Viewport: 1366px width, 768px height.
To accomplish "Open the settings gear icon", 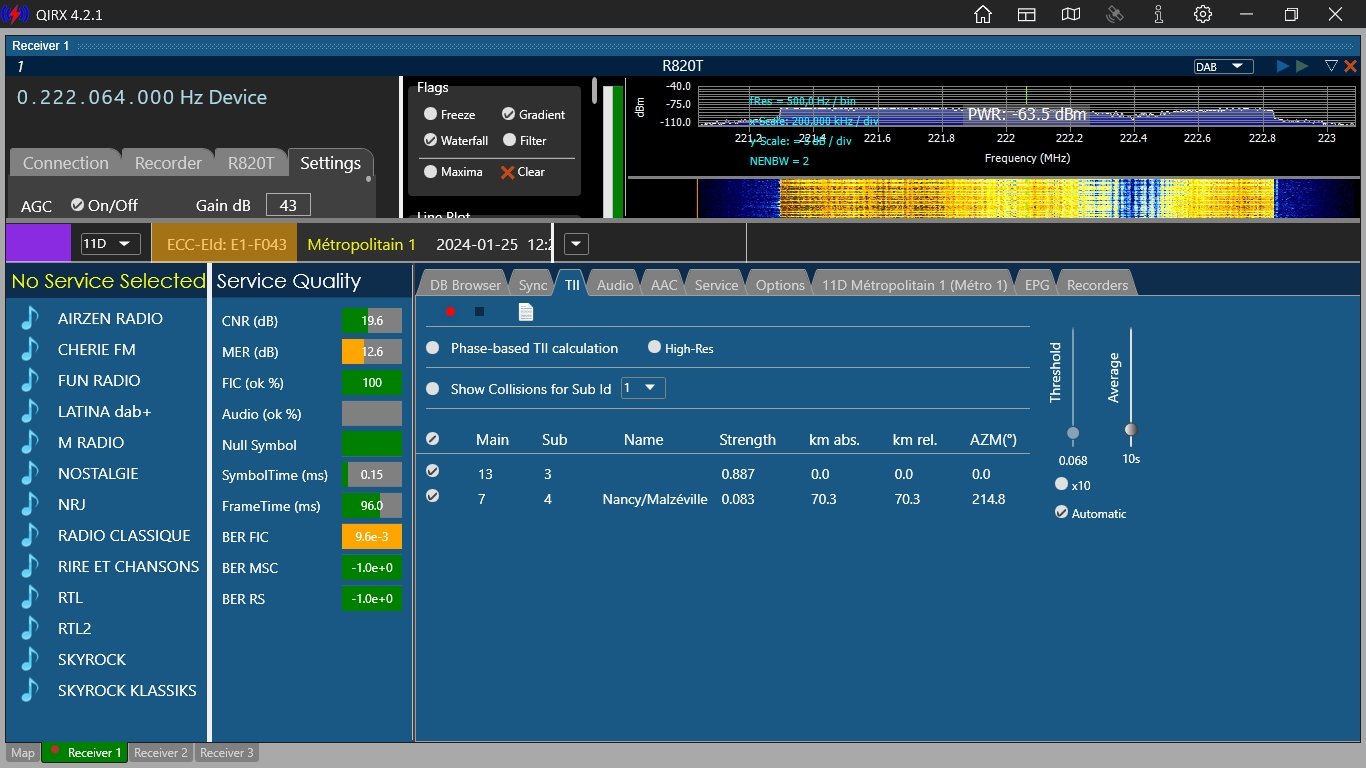I will pyautogui.click(x=1203, y=15).
